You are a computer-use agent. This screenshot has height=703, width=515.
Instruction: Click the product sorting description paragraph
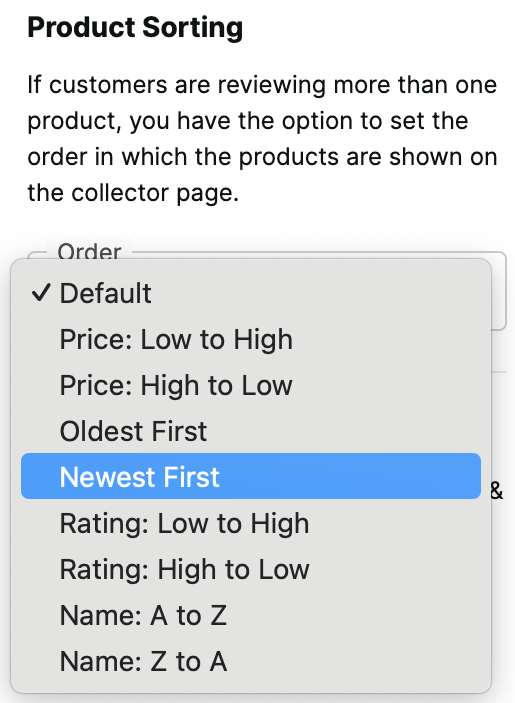click(x=262, y=139)
